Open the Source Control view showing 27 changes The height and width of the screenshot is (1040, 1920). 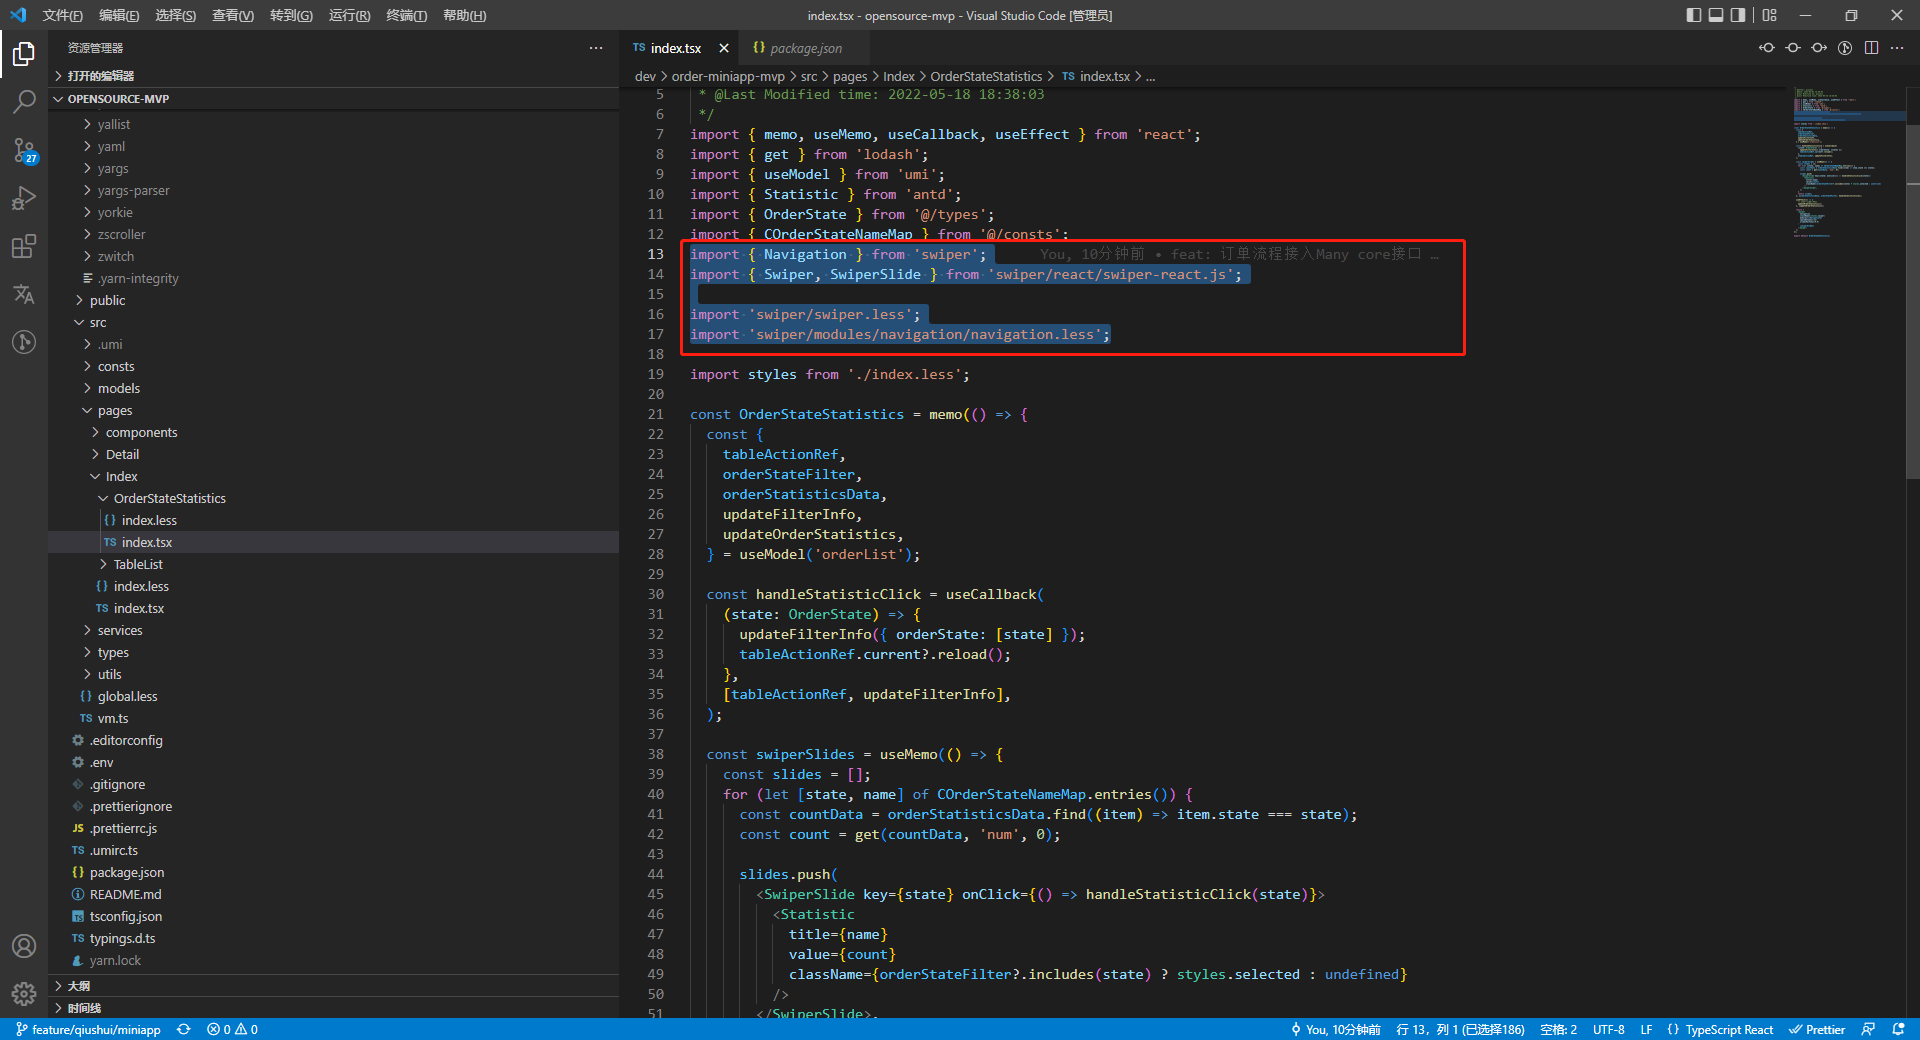[24, 150]
